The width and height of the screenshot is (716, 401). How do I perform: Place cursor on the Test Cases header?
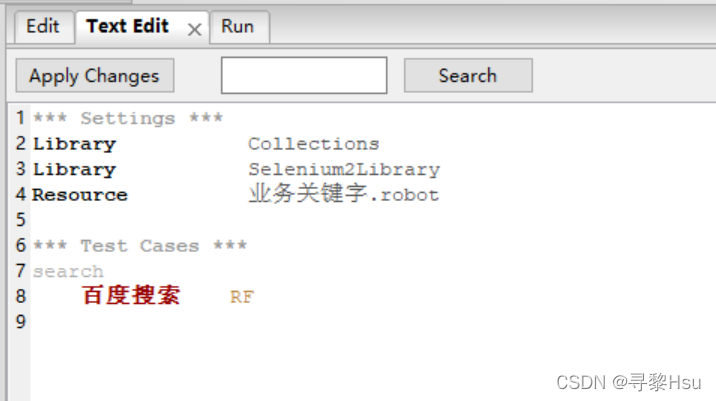(x=140, y=246)
